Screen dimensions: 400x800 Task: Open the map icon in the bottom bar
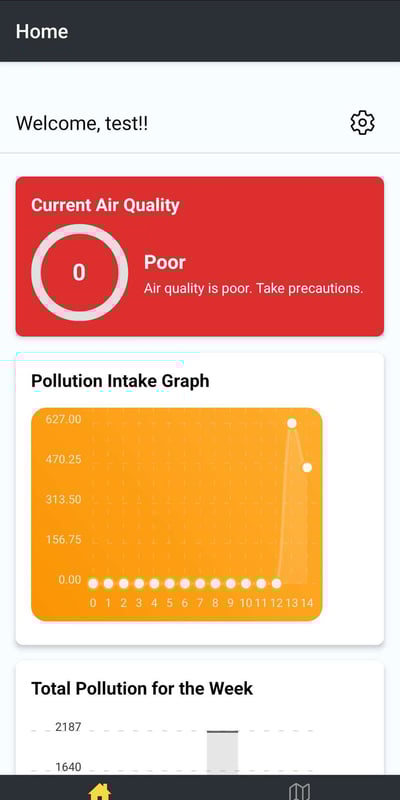[299, 791]
